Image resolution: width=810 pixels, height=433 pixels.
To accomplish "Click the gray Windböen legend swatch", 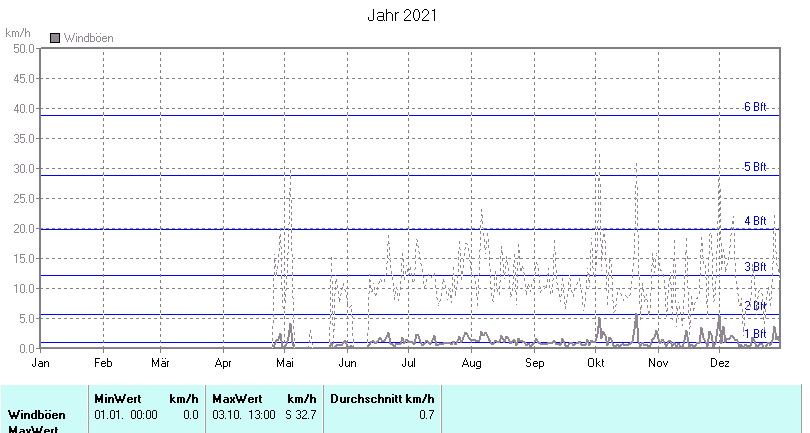I will pyautogui.click(x=55, y=38).
